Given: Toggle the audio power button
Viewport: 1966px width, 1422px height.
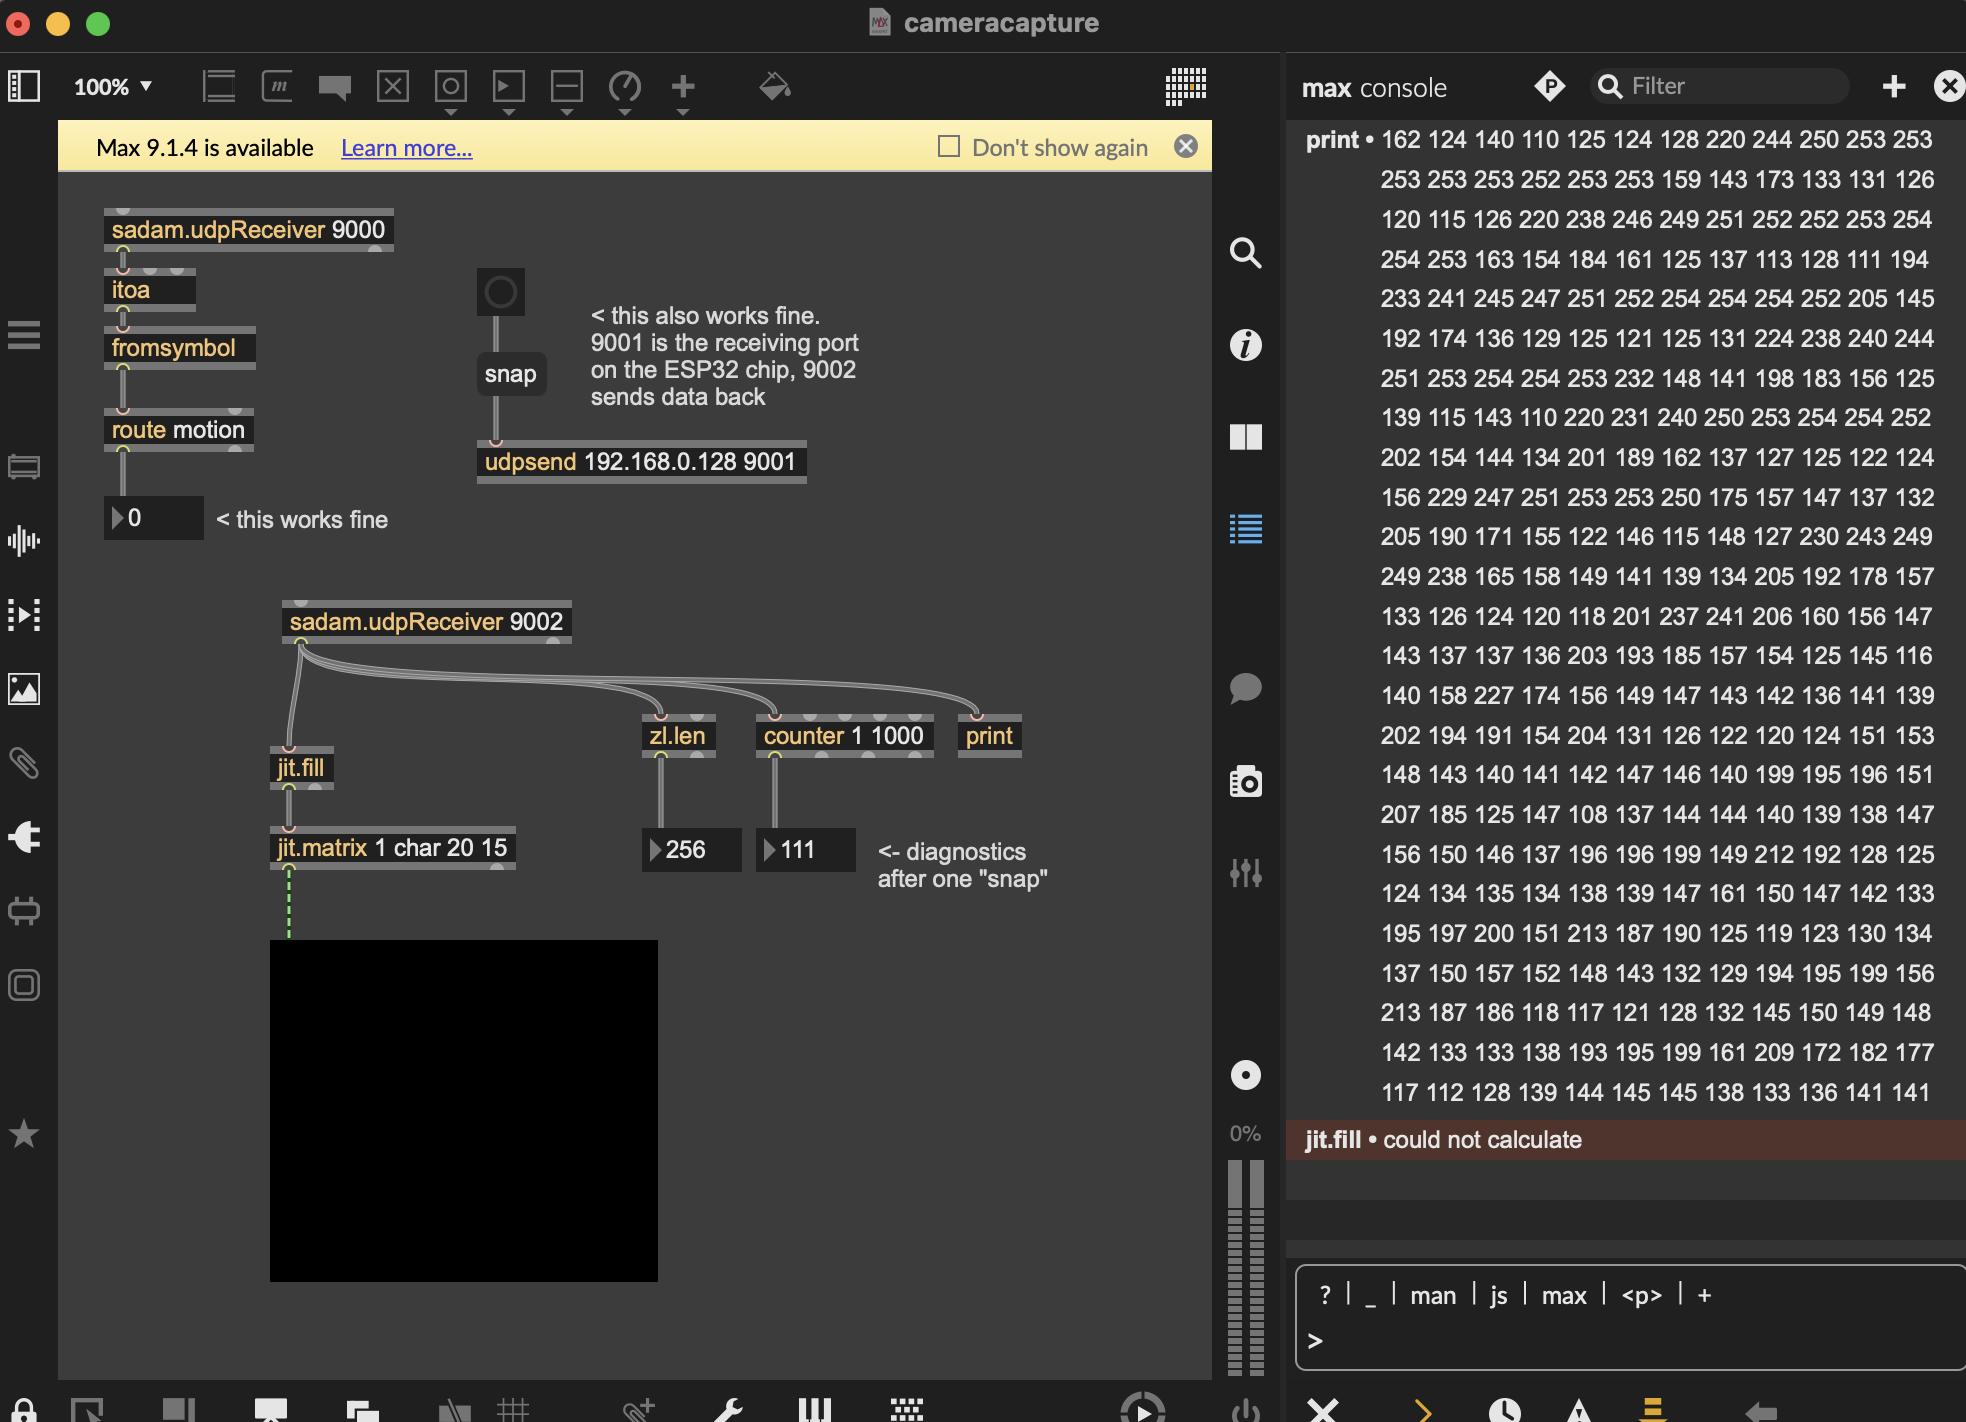Looking at the screenshot, I should pos(1245,1410).
